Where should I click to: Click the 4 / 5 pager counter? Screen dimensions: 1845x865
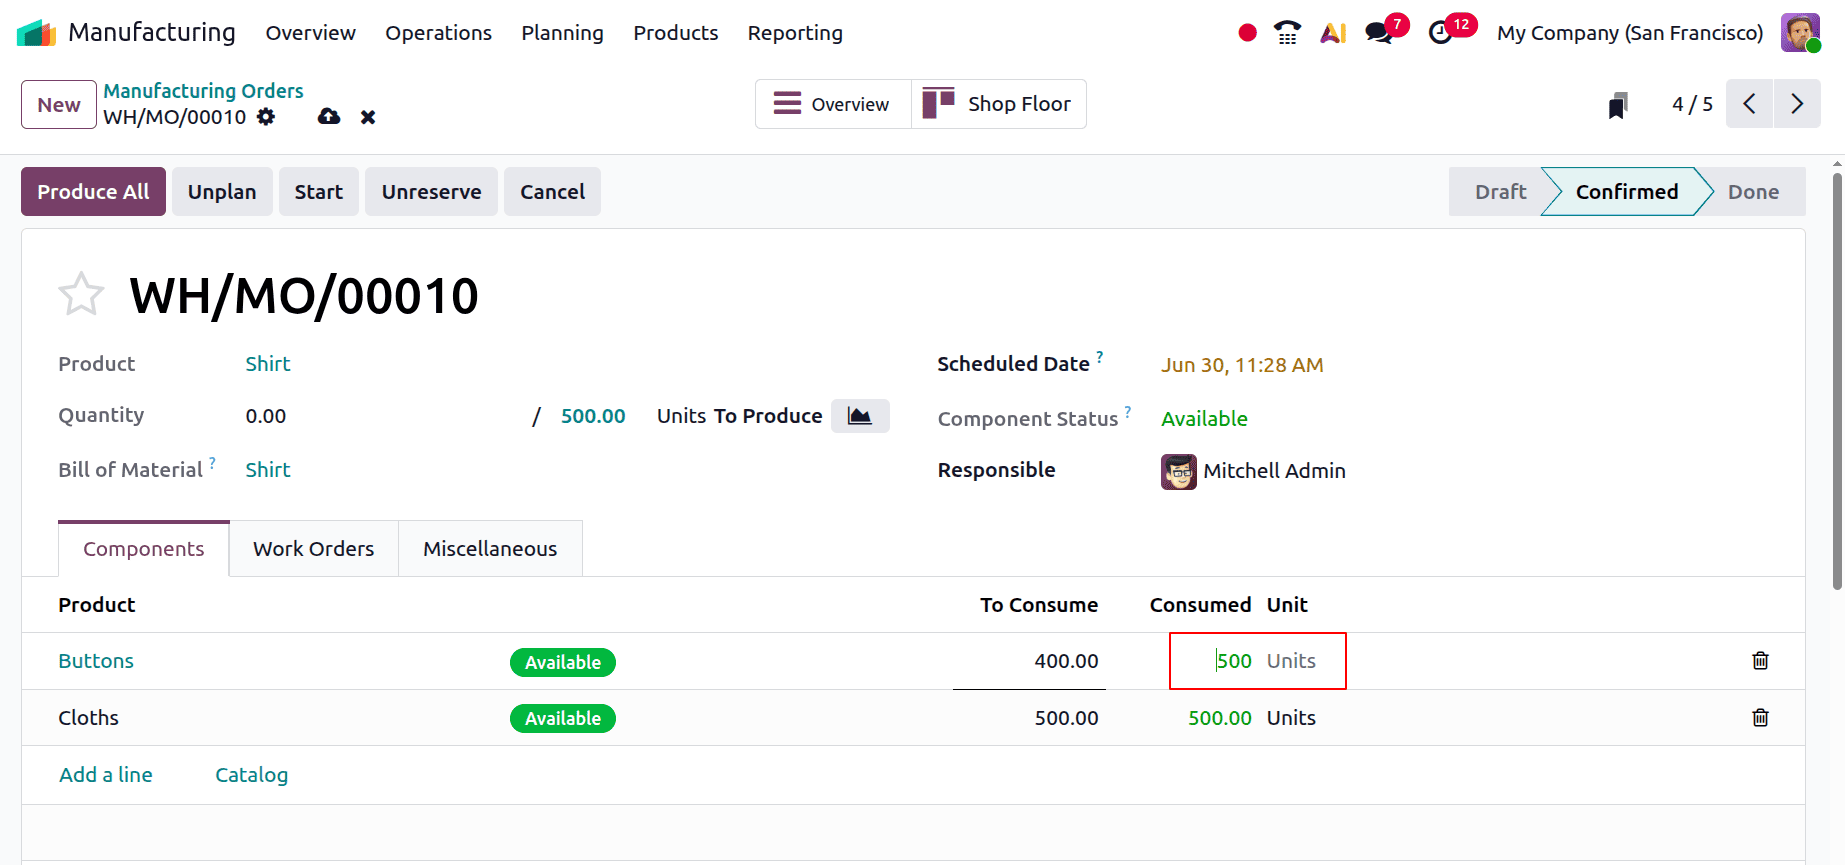(1692, 104)
